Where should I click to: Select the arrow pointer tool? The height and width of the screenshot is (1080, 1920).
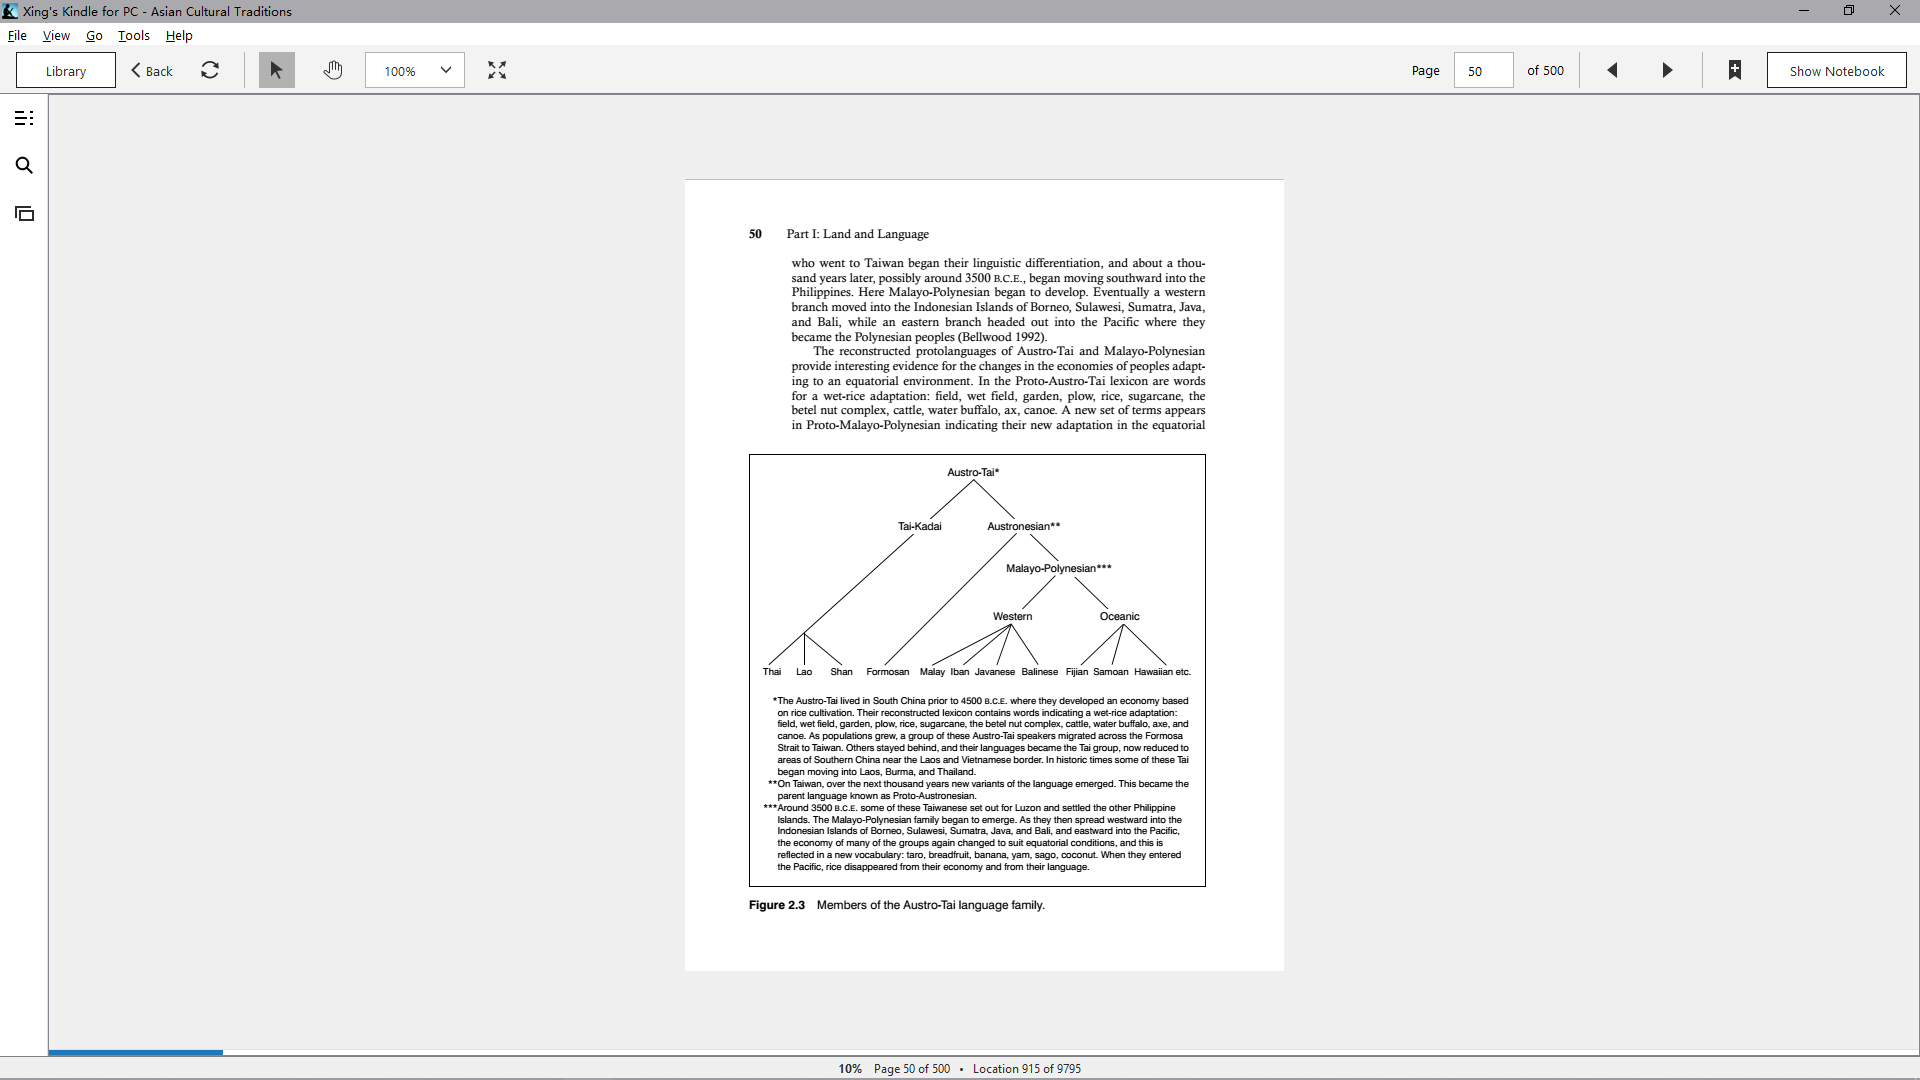point(277,70)
